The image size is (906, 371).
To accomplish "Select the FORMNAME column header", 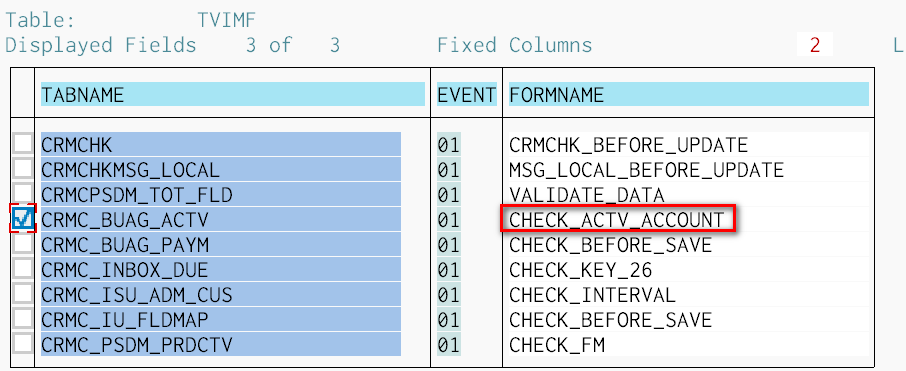I will coord(688,94).
